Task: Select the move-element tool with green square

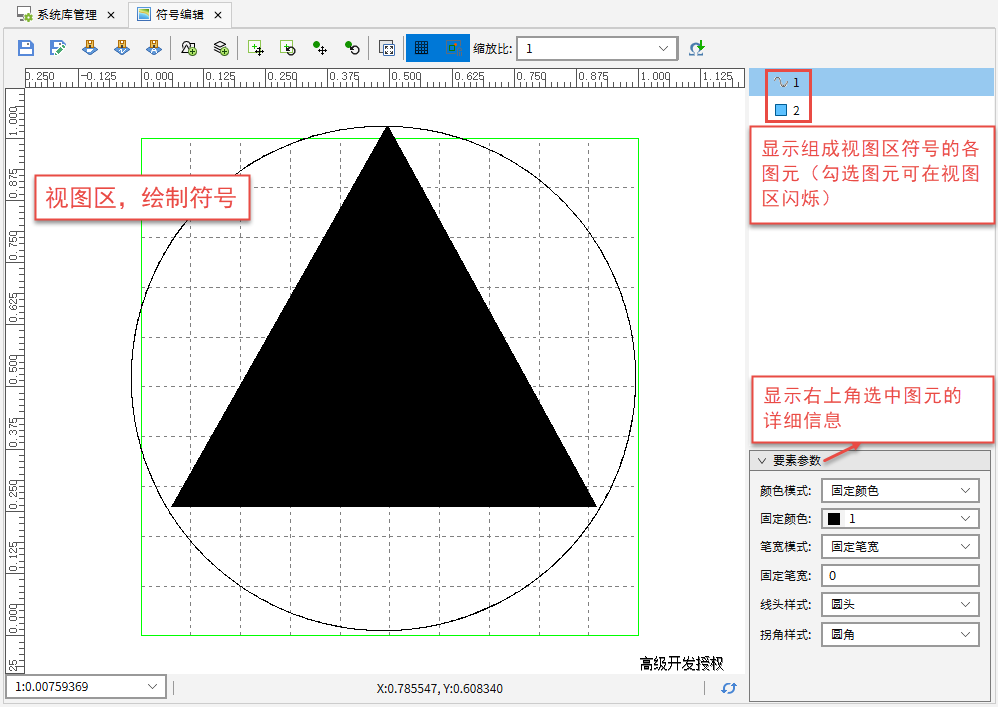Action: [x=256, y=48]
